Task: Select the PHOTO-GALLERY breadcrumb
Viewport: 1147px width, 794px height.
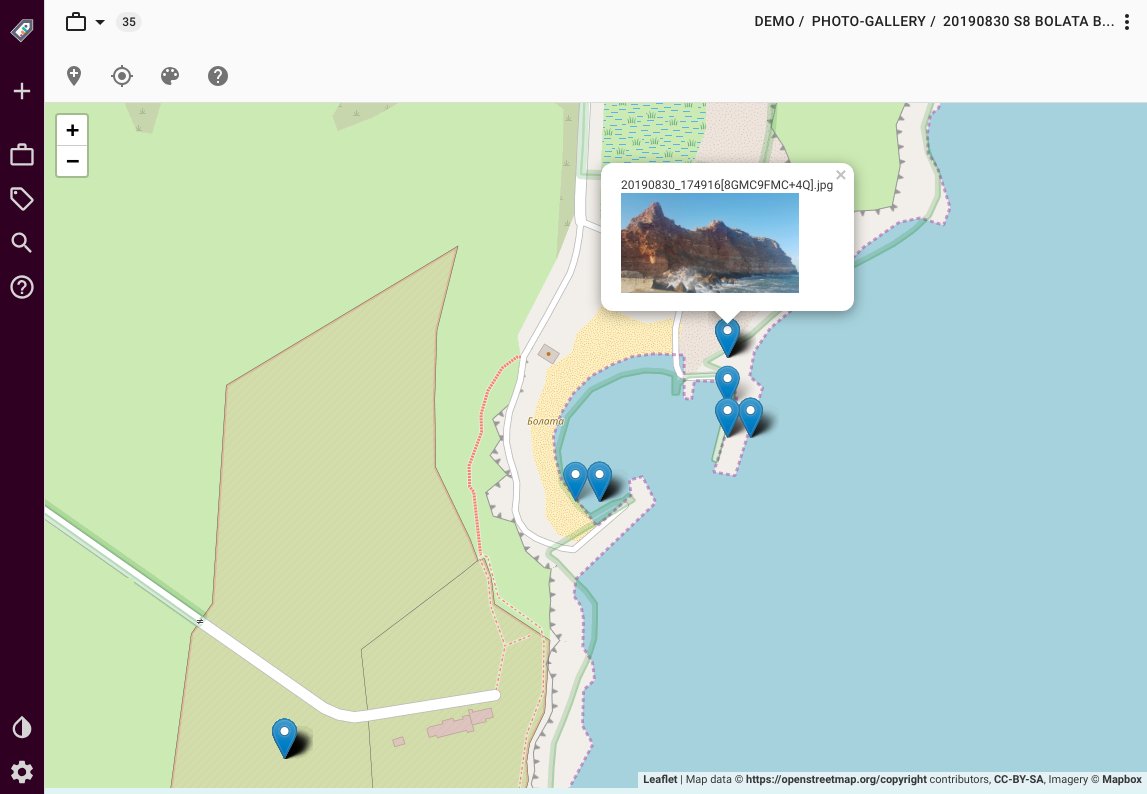Action: [x=868, y=22]
